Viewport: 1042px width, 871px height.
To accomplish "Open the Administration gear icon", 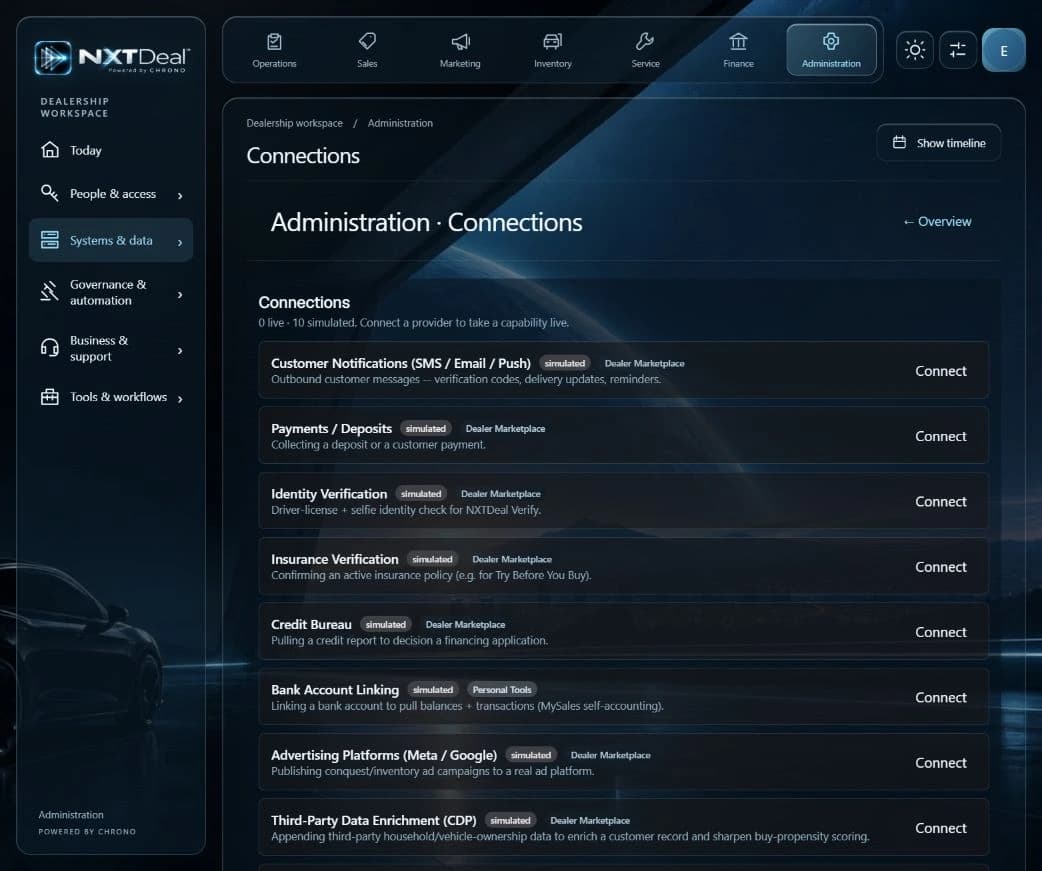I will (x=831, y=41).
